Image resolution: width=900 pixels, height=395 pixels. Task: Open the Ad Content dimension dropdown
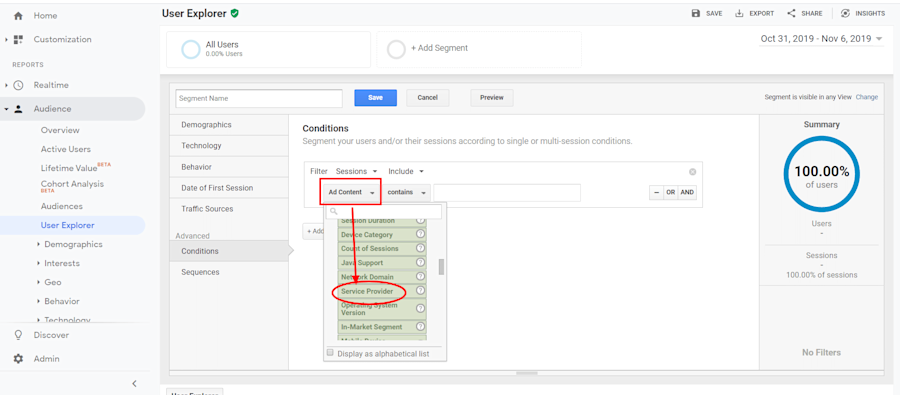pyautogui.click(x=351, y=192)
